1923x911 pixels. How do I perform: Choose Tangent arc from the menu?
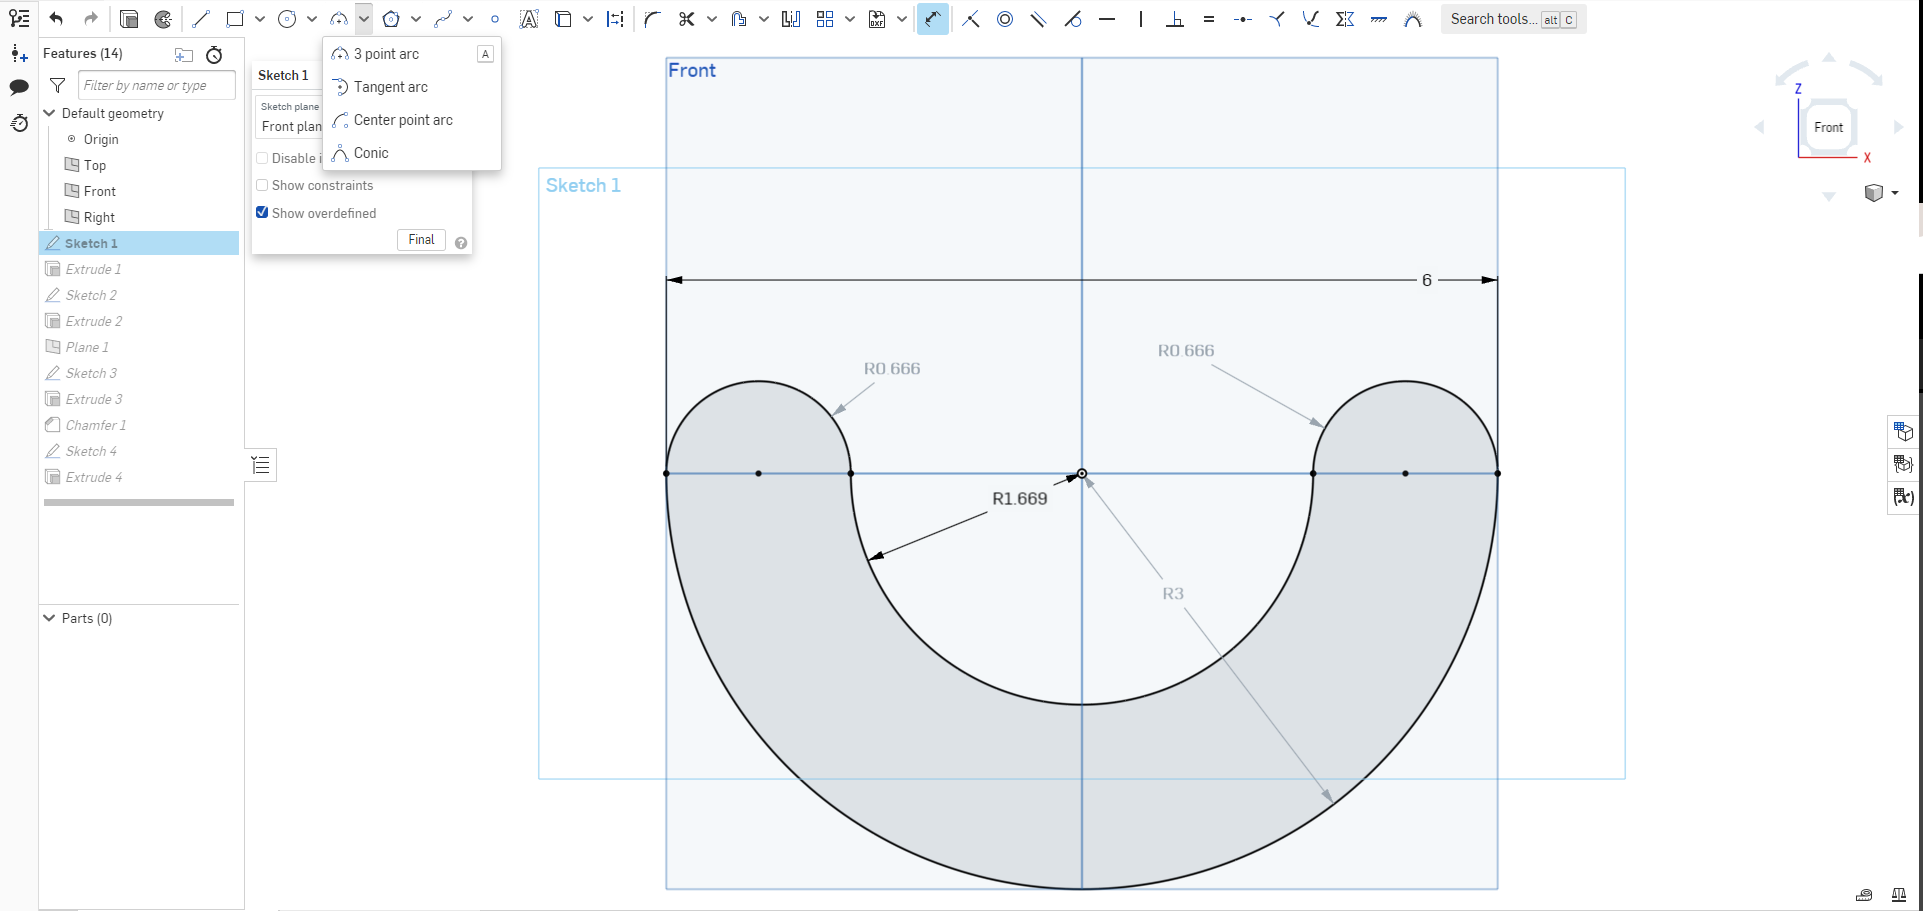(x=389, y=87)
